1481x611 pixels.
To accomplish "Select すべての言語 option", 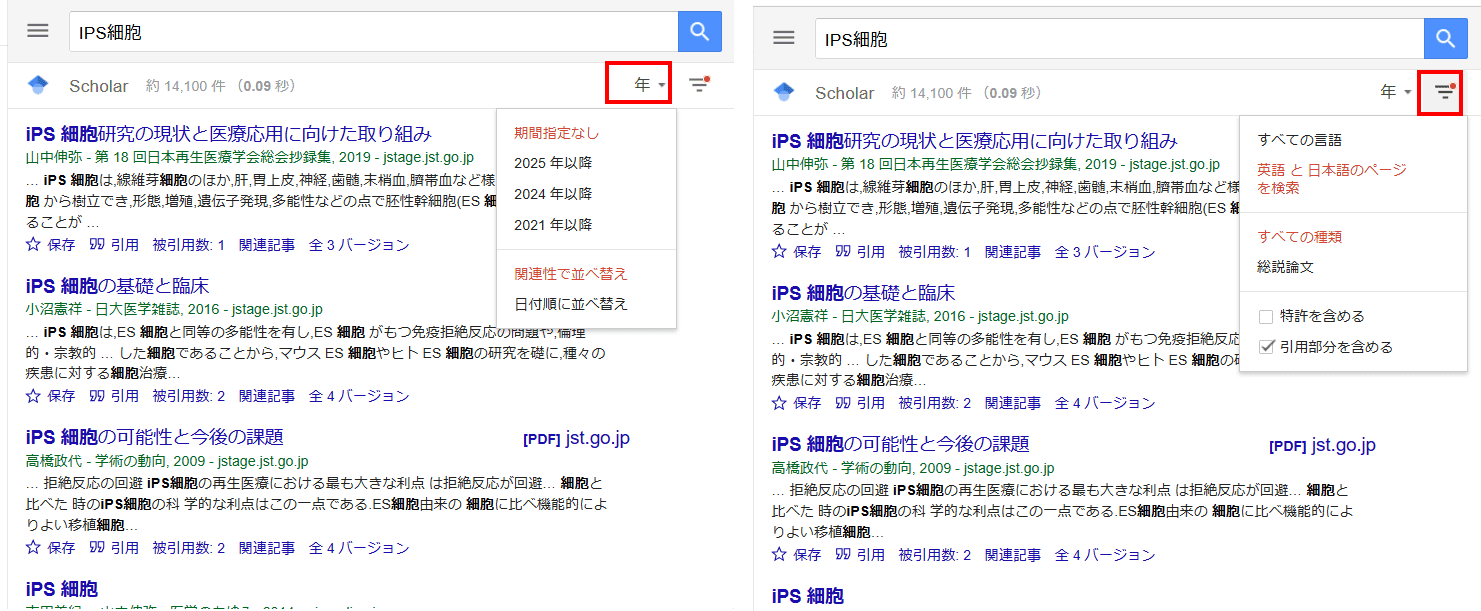I will (x=1300, y=140).
